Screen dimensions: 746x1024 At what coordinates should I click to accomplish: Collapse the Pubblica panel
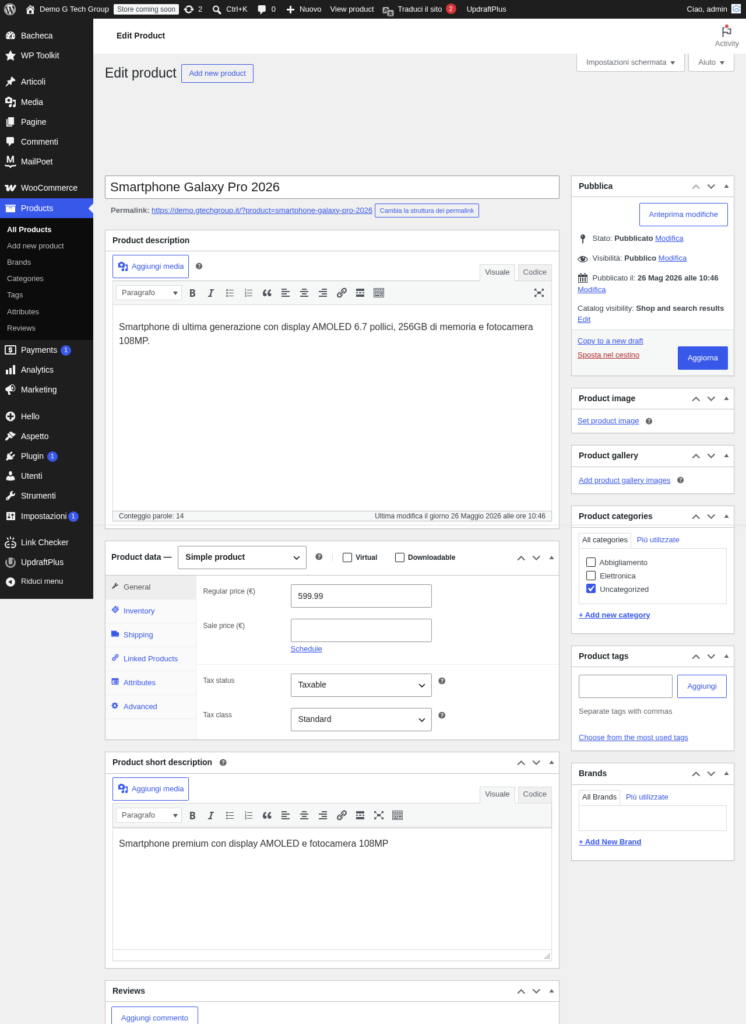click(726, 186)
